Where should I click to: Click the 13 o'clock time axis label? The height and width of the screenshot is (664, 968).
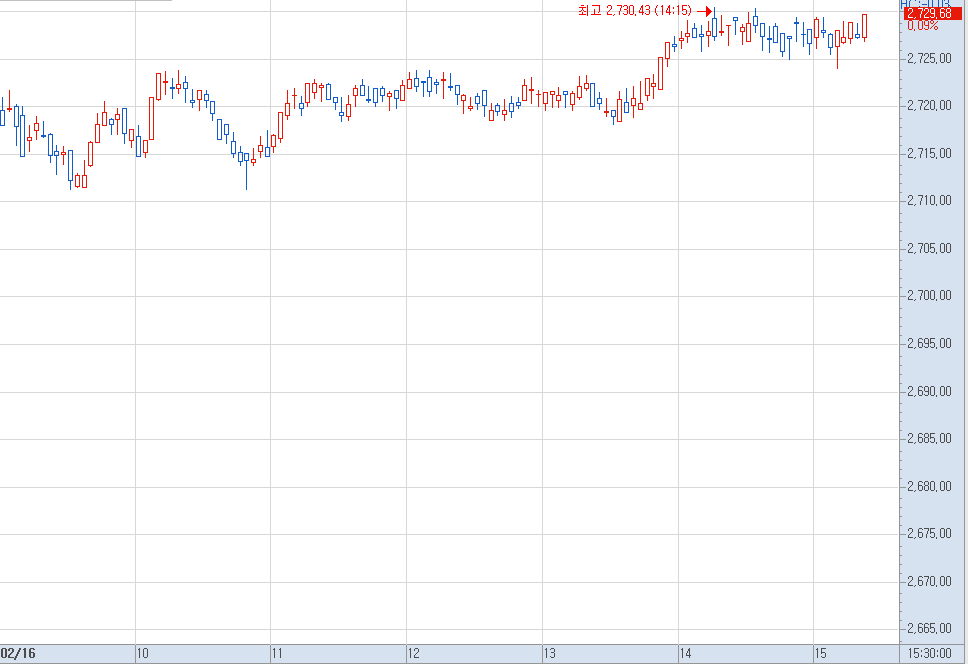[x=549, y=654]
